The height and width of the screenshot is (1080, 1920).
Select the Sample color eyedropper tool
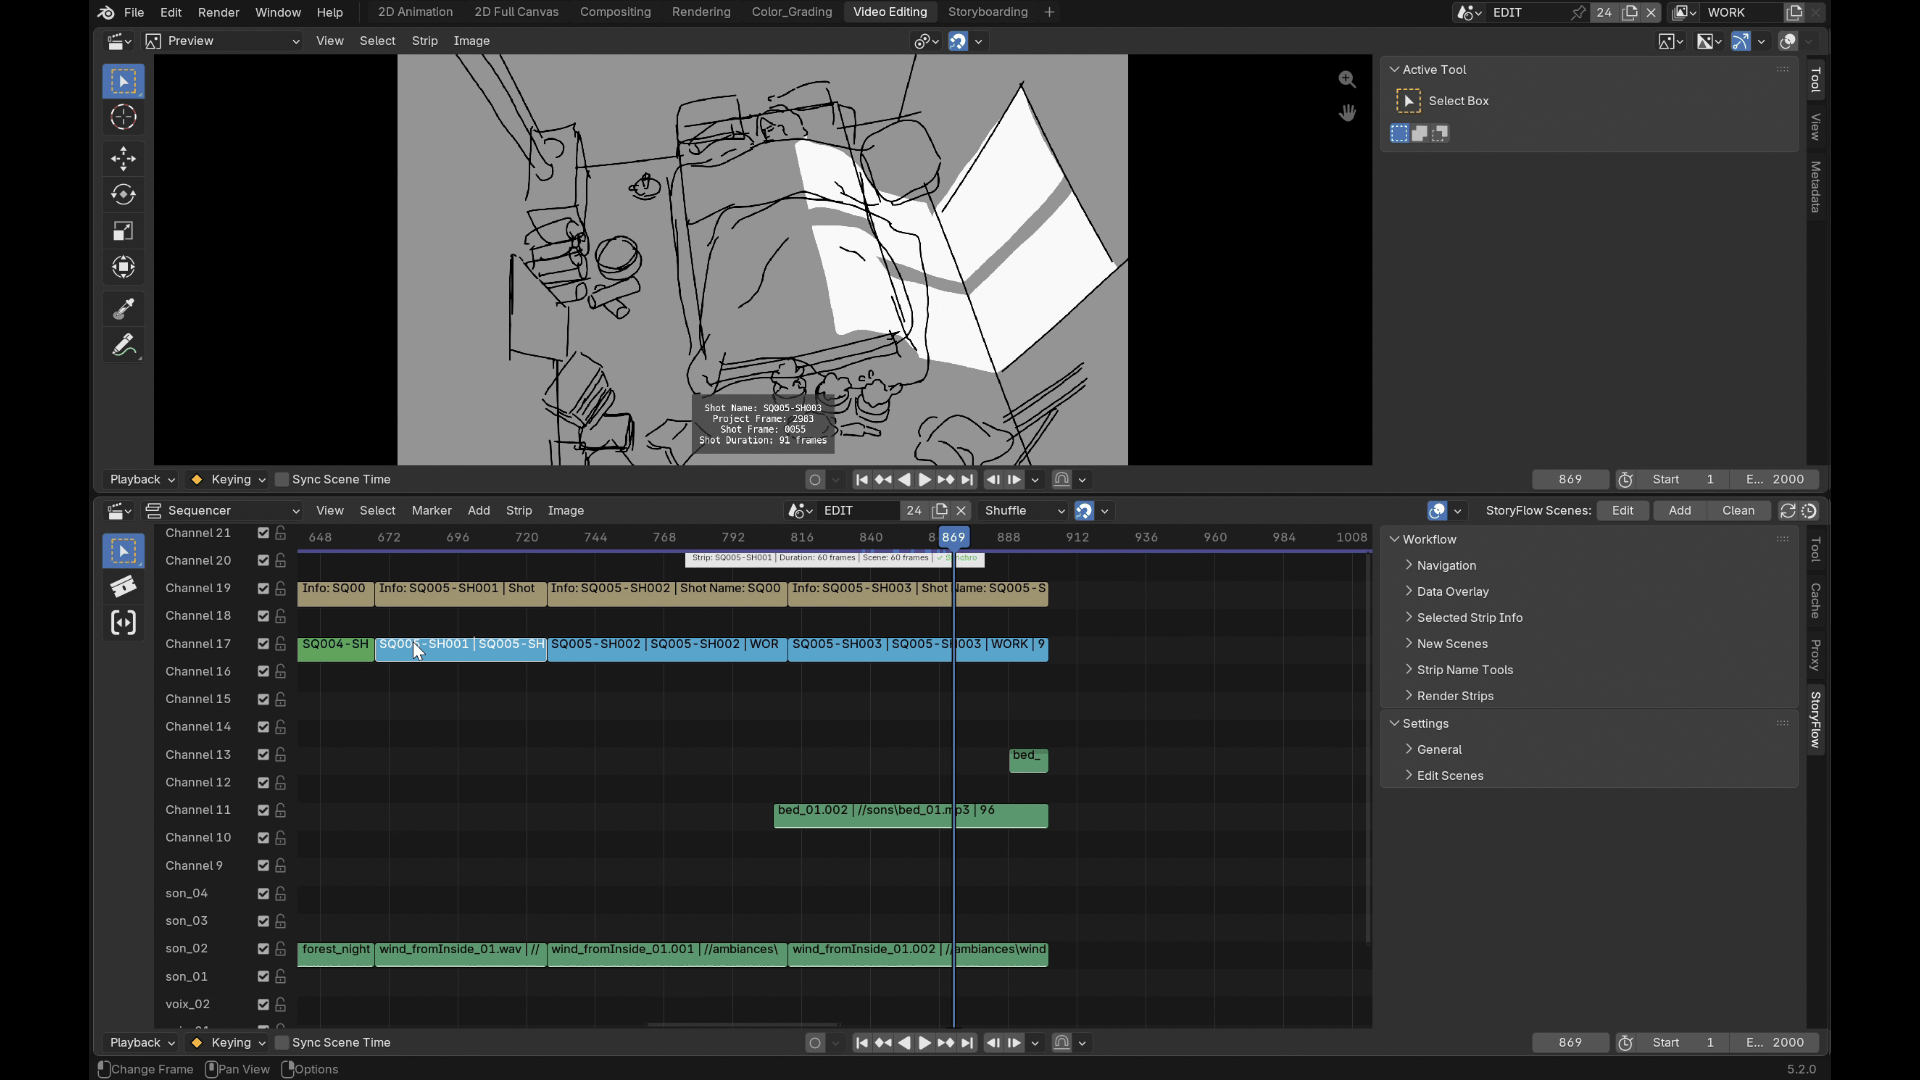(123, 309)
